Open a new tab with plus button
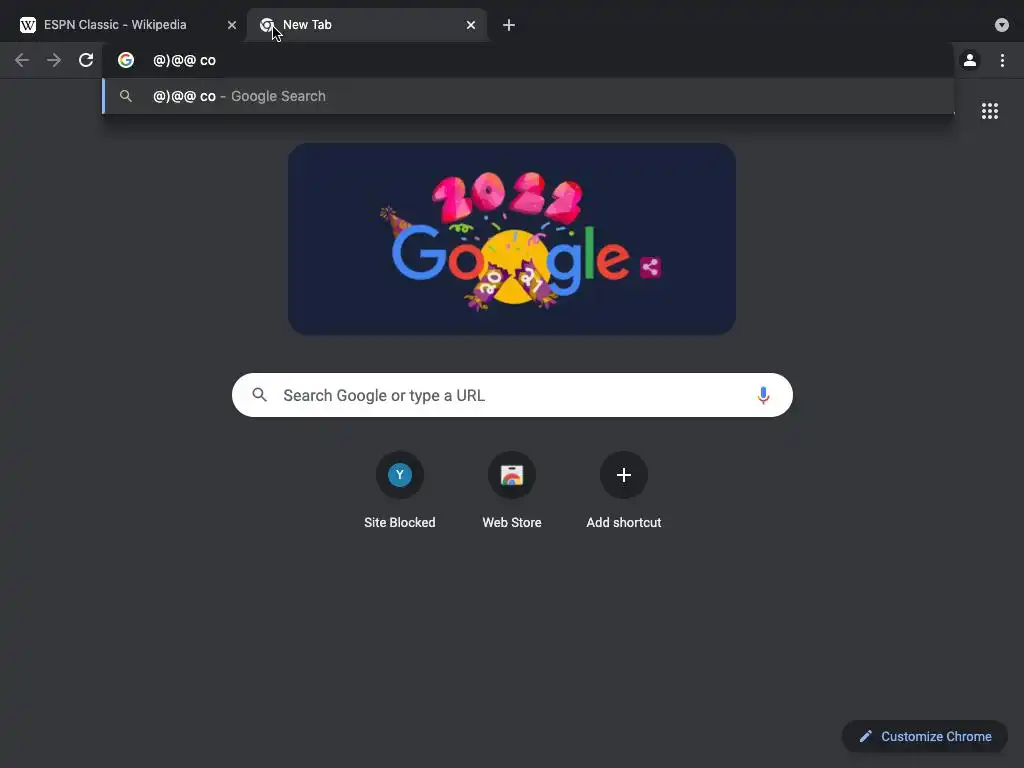Image resolution: width=1024 pixels, height=768 pixels. click(x=509, y=25)
